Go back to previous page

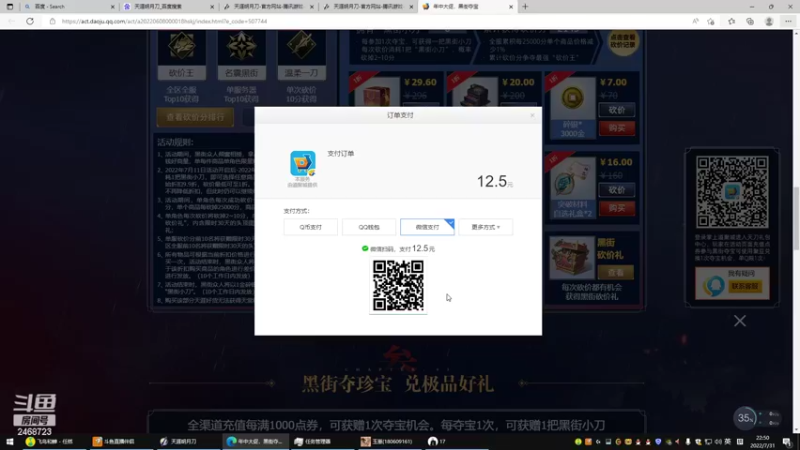[x=11, y=21]
